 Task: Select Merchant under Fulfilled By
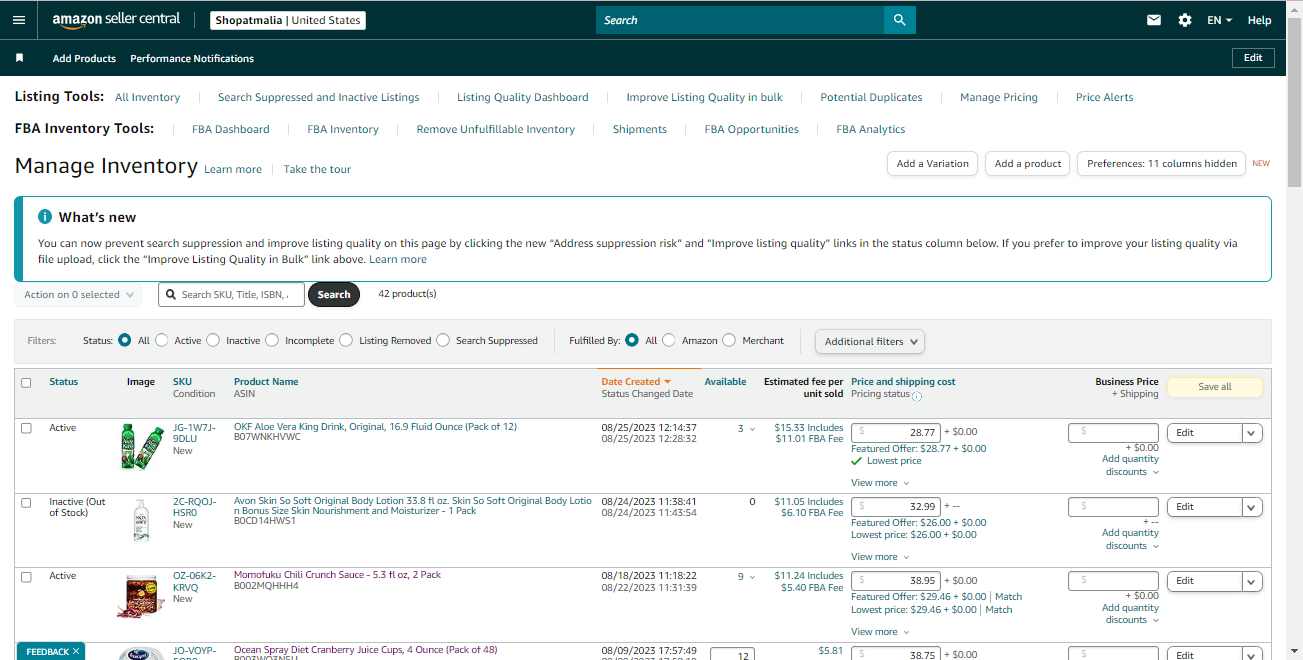pyautogui.click(x=729, y=340)
